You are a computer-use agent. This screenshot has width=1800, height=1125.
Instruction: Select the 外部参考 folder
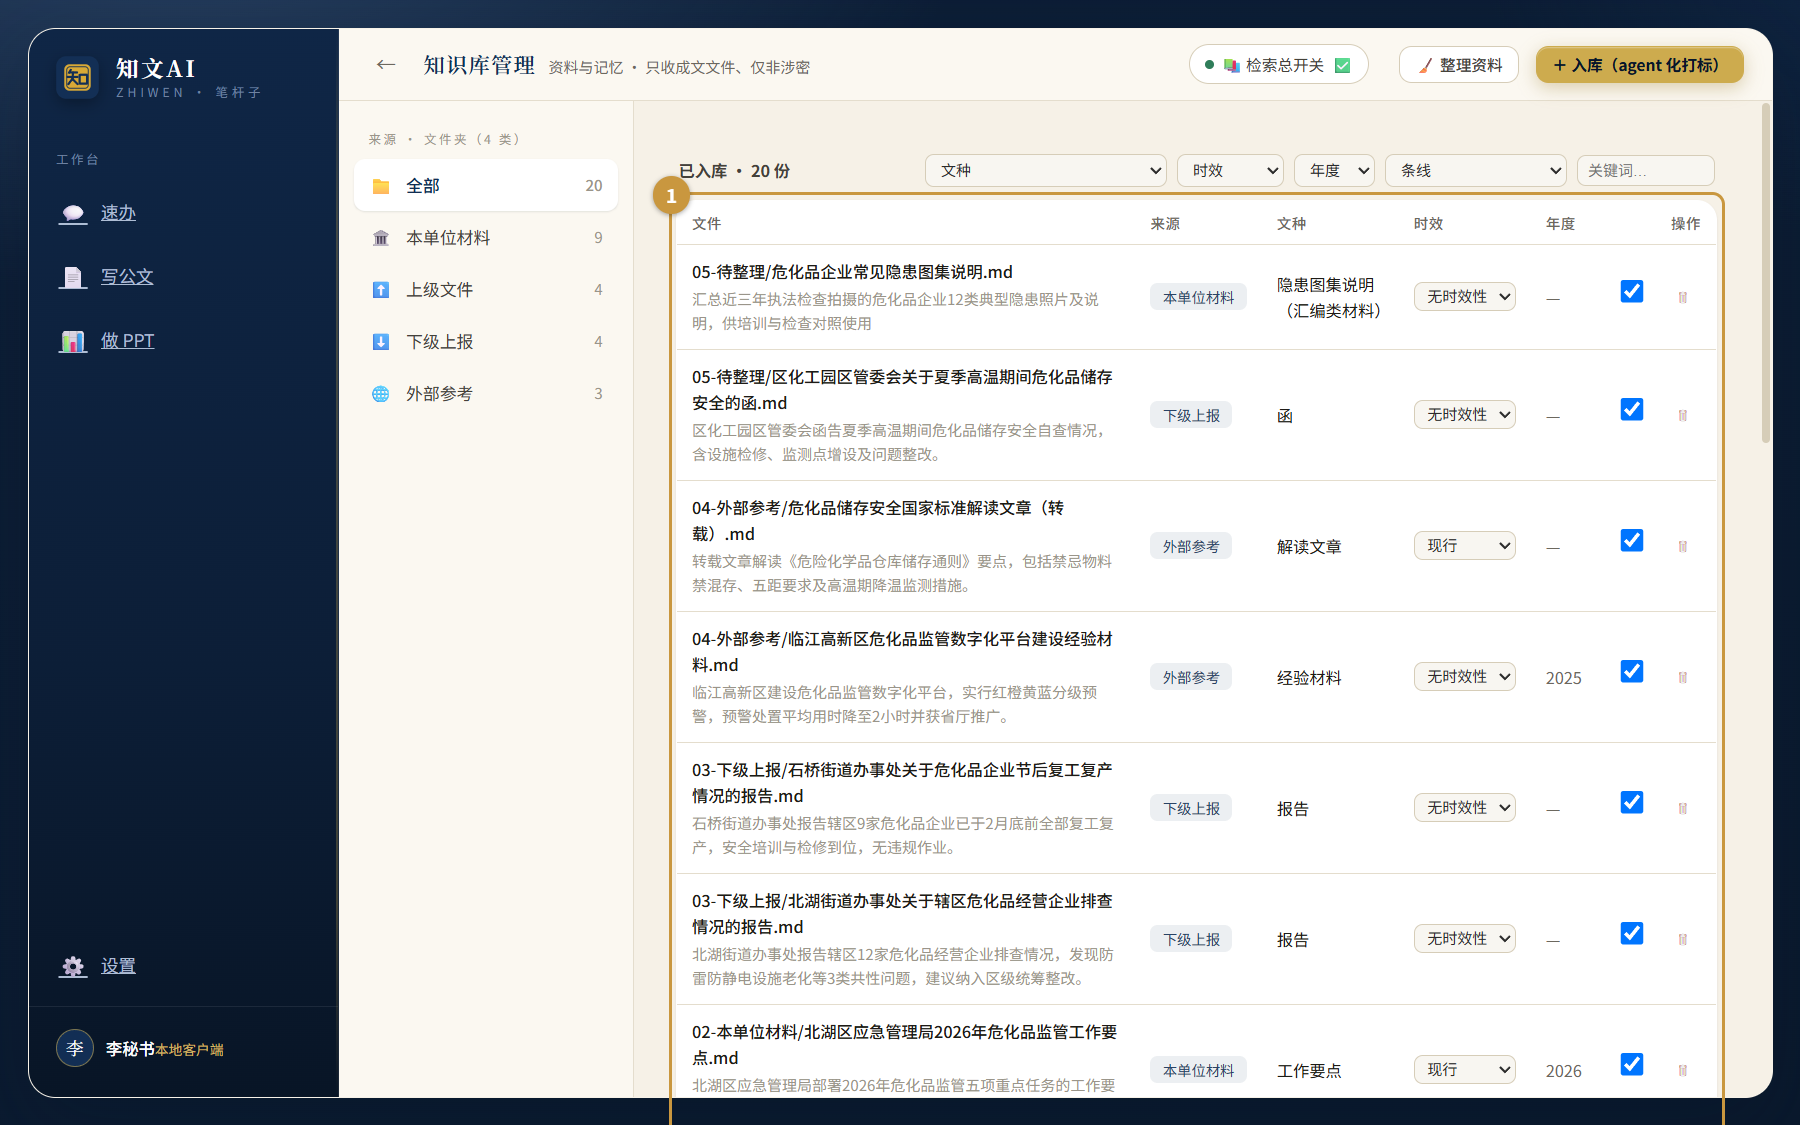coord(486,394)
